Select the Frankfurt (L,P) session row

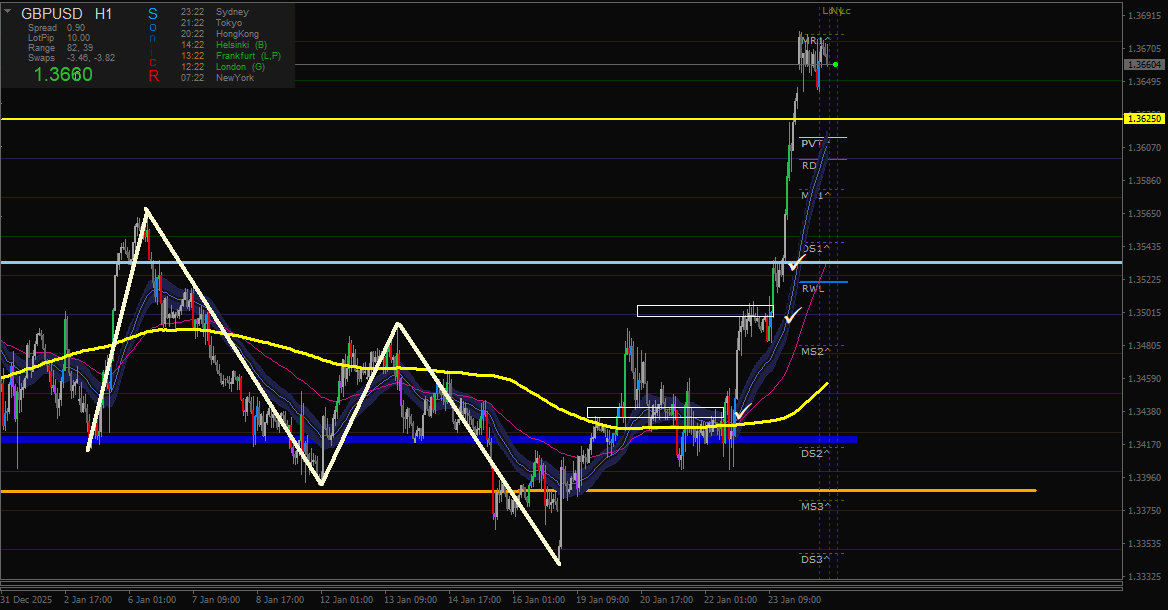coord(231,56)
